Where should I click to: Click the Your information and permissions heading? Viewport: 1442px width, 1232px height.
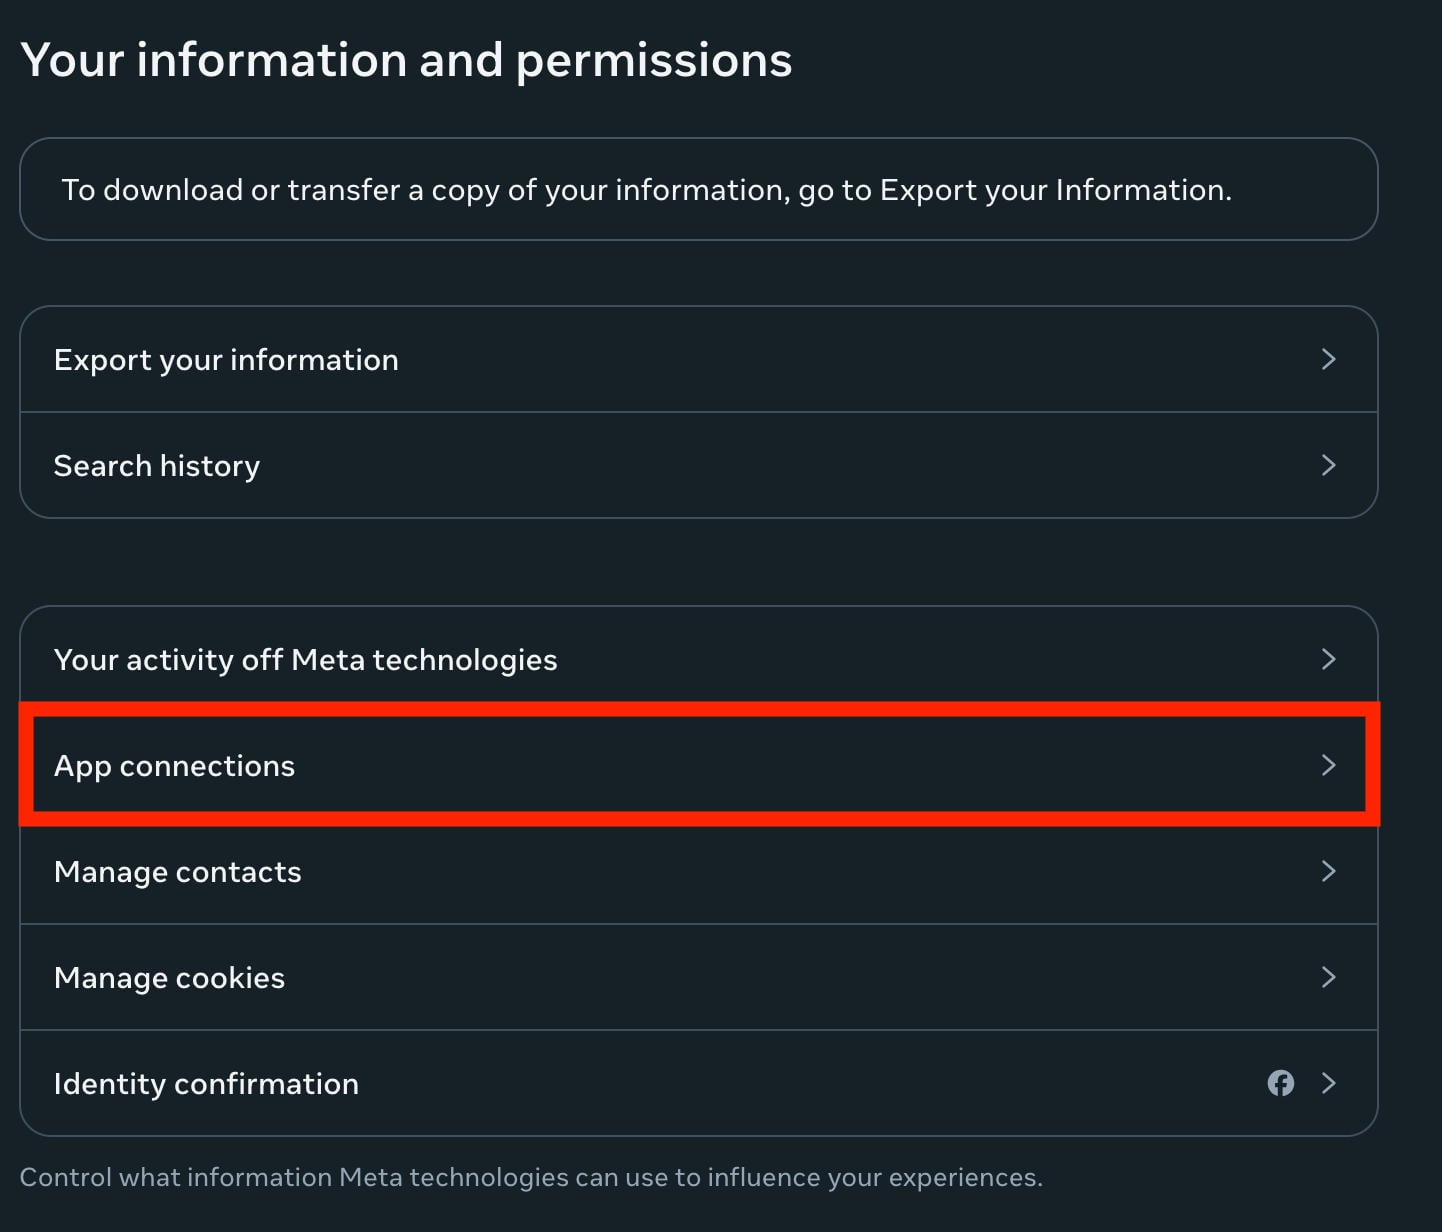pos(406,60)
